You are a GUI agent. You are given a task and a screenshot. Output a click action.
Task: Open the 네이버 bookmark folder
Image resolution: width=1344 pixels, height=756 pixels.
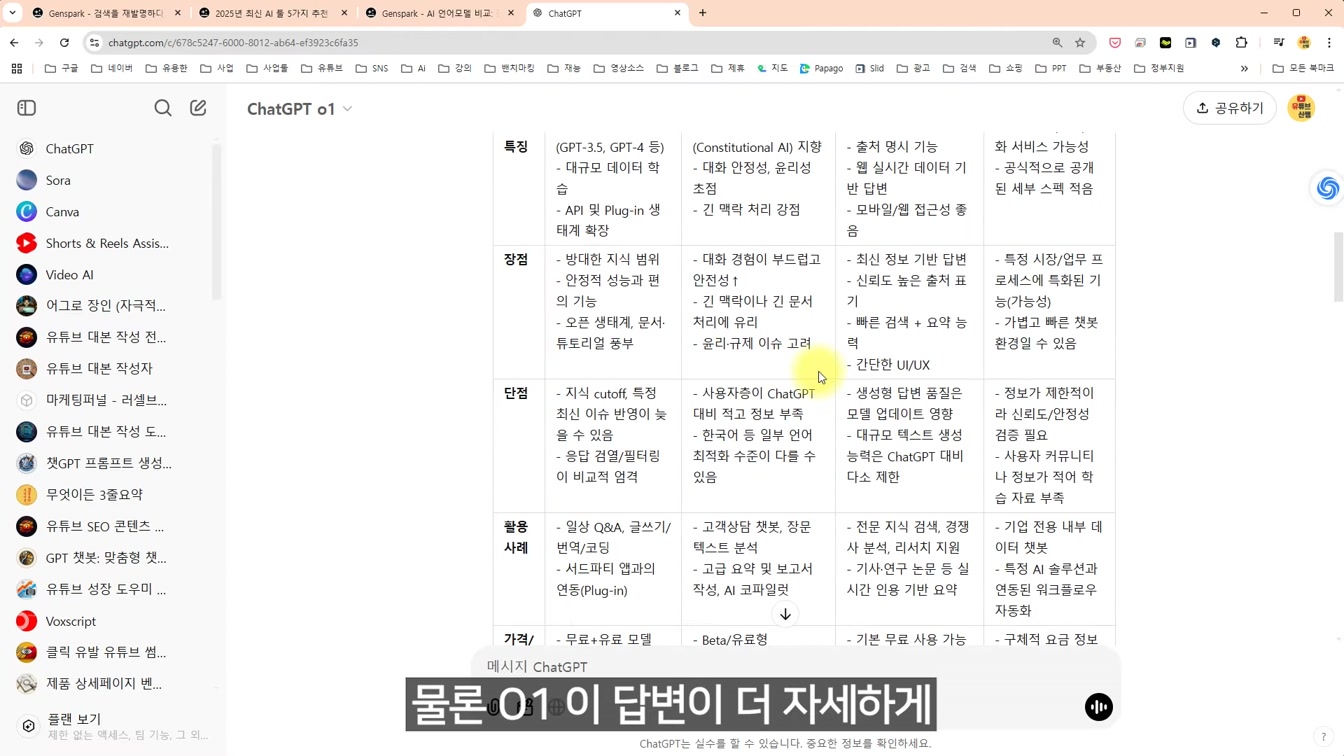[x=112, y=69]
